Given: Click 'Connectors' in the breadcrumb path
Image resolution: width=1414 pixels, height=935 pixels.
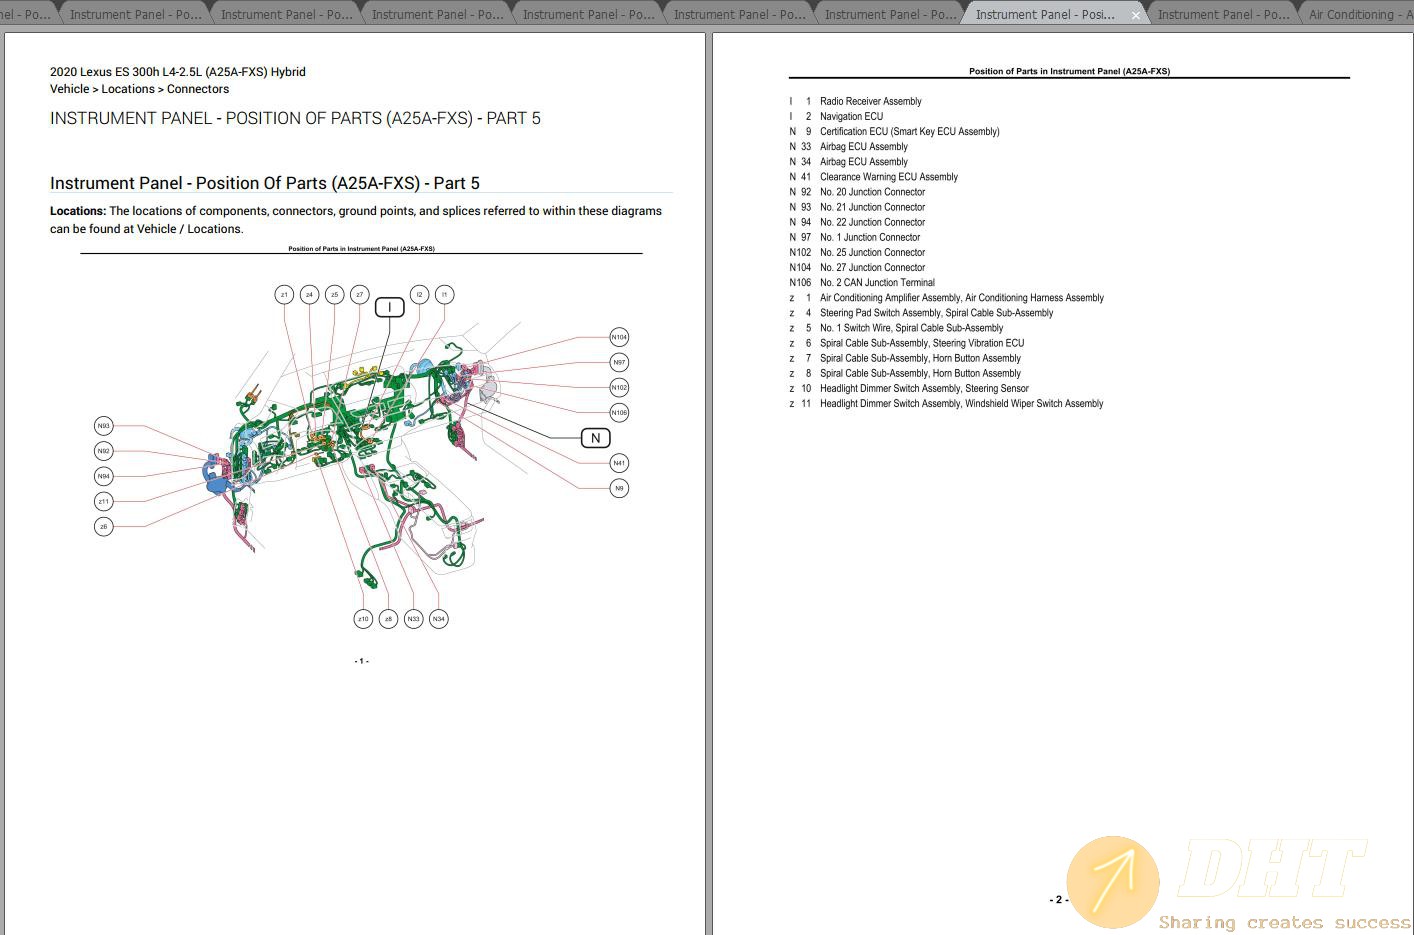Looking at the screenshot, I should coord(198,89).
